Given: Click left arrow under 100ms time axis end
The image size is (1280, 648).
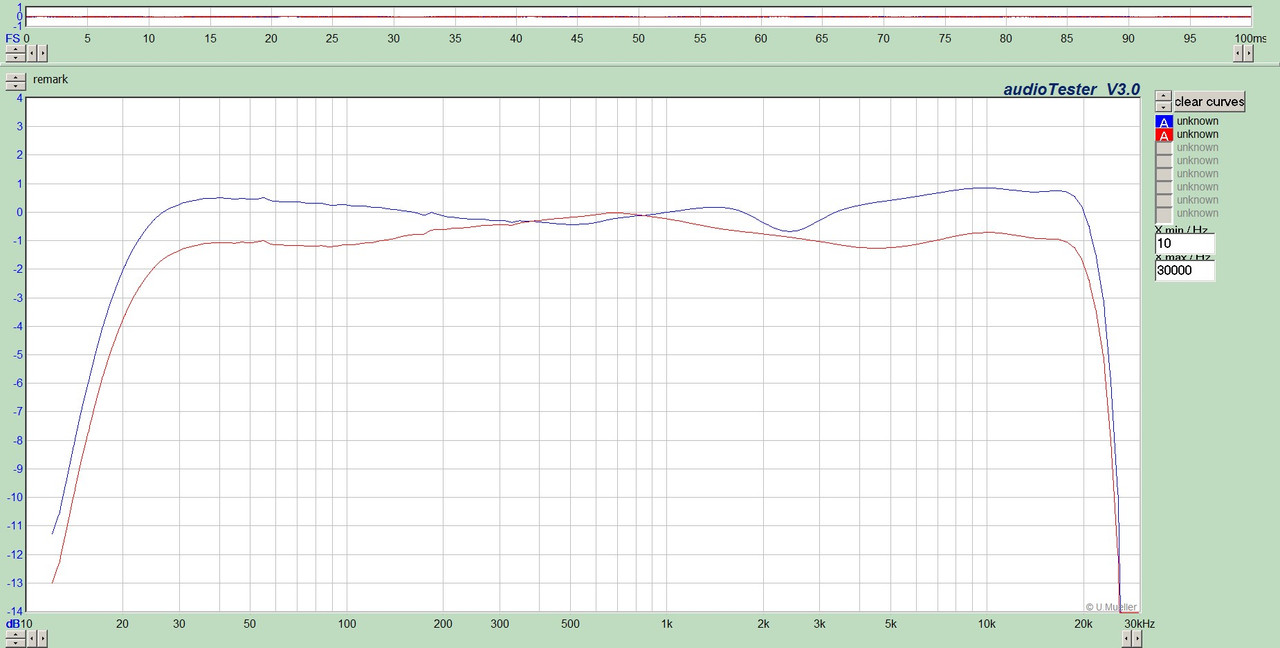Looking at the screenshot, I should click(1238, 53).
